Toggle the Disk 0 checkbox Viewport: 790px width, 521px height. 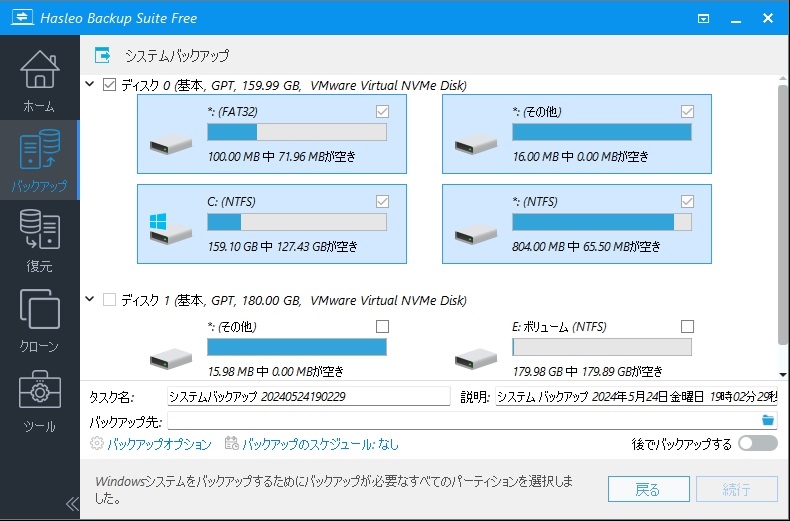pos(109,85)
